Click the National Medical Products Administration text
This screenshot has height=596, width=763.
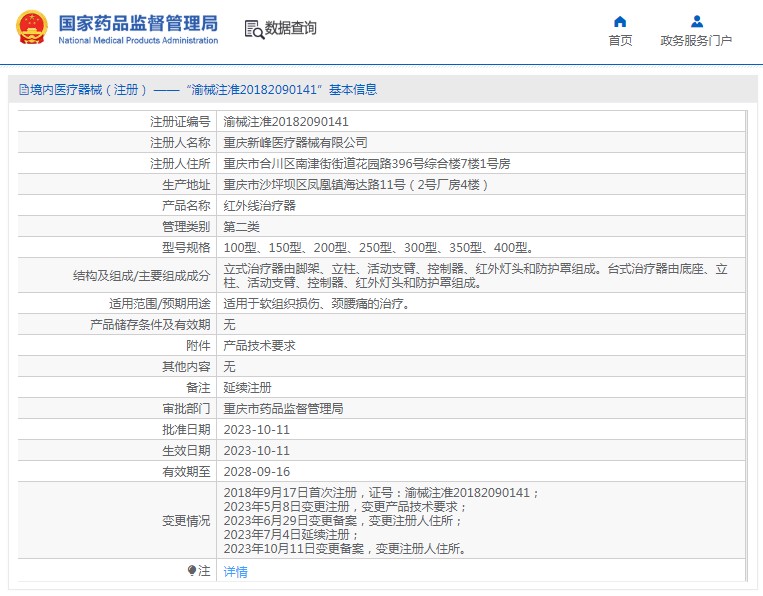(x=138, y=40)
